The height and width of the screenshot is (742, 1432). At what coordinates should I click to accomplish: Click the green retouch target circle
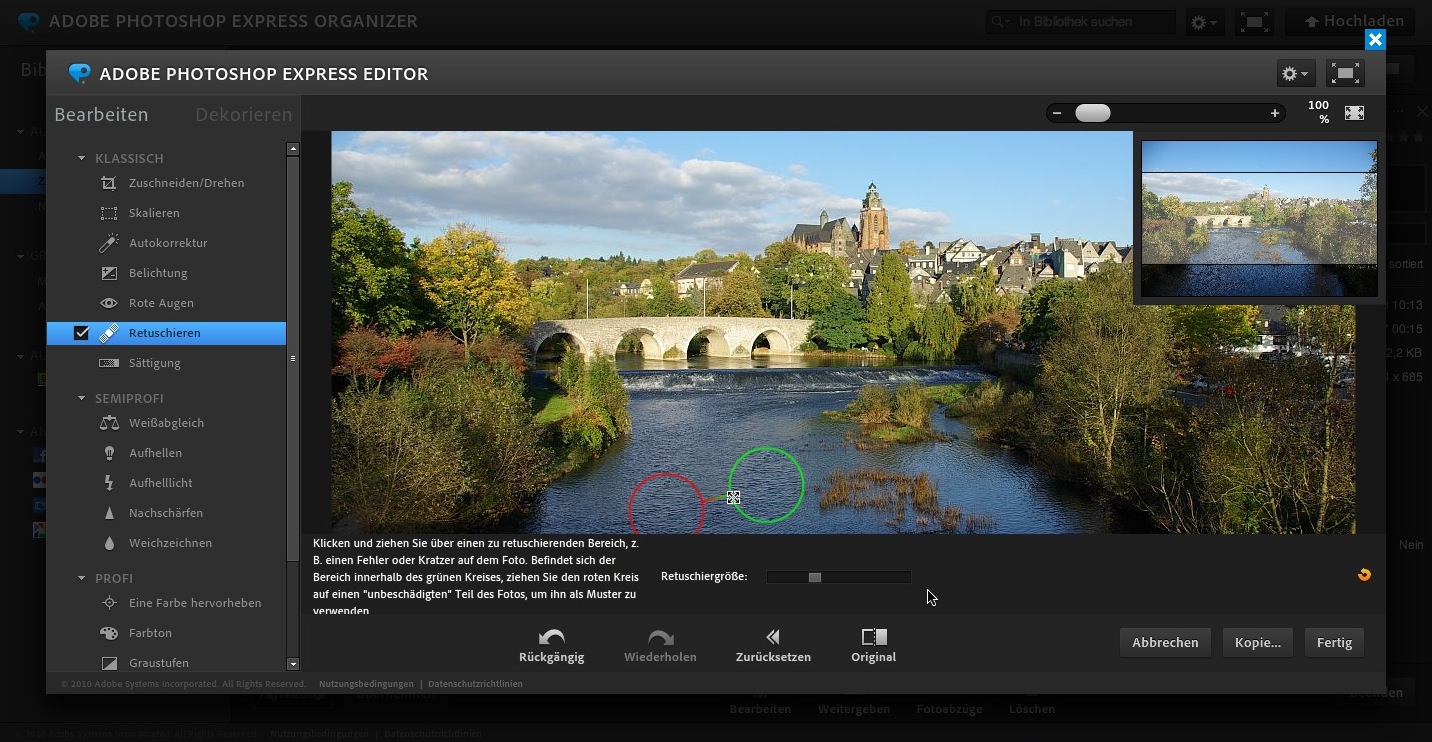tap(766, 485)
